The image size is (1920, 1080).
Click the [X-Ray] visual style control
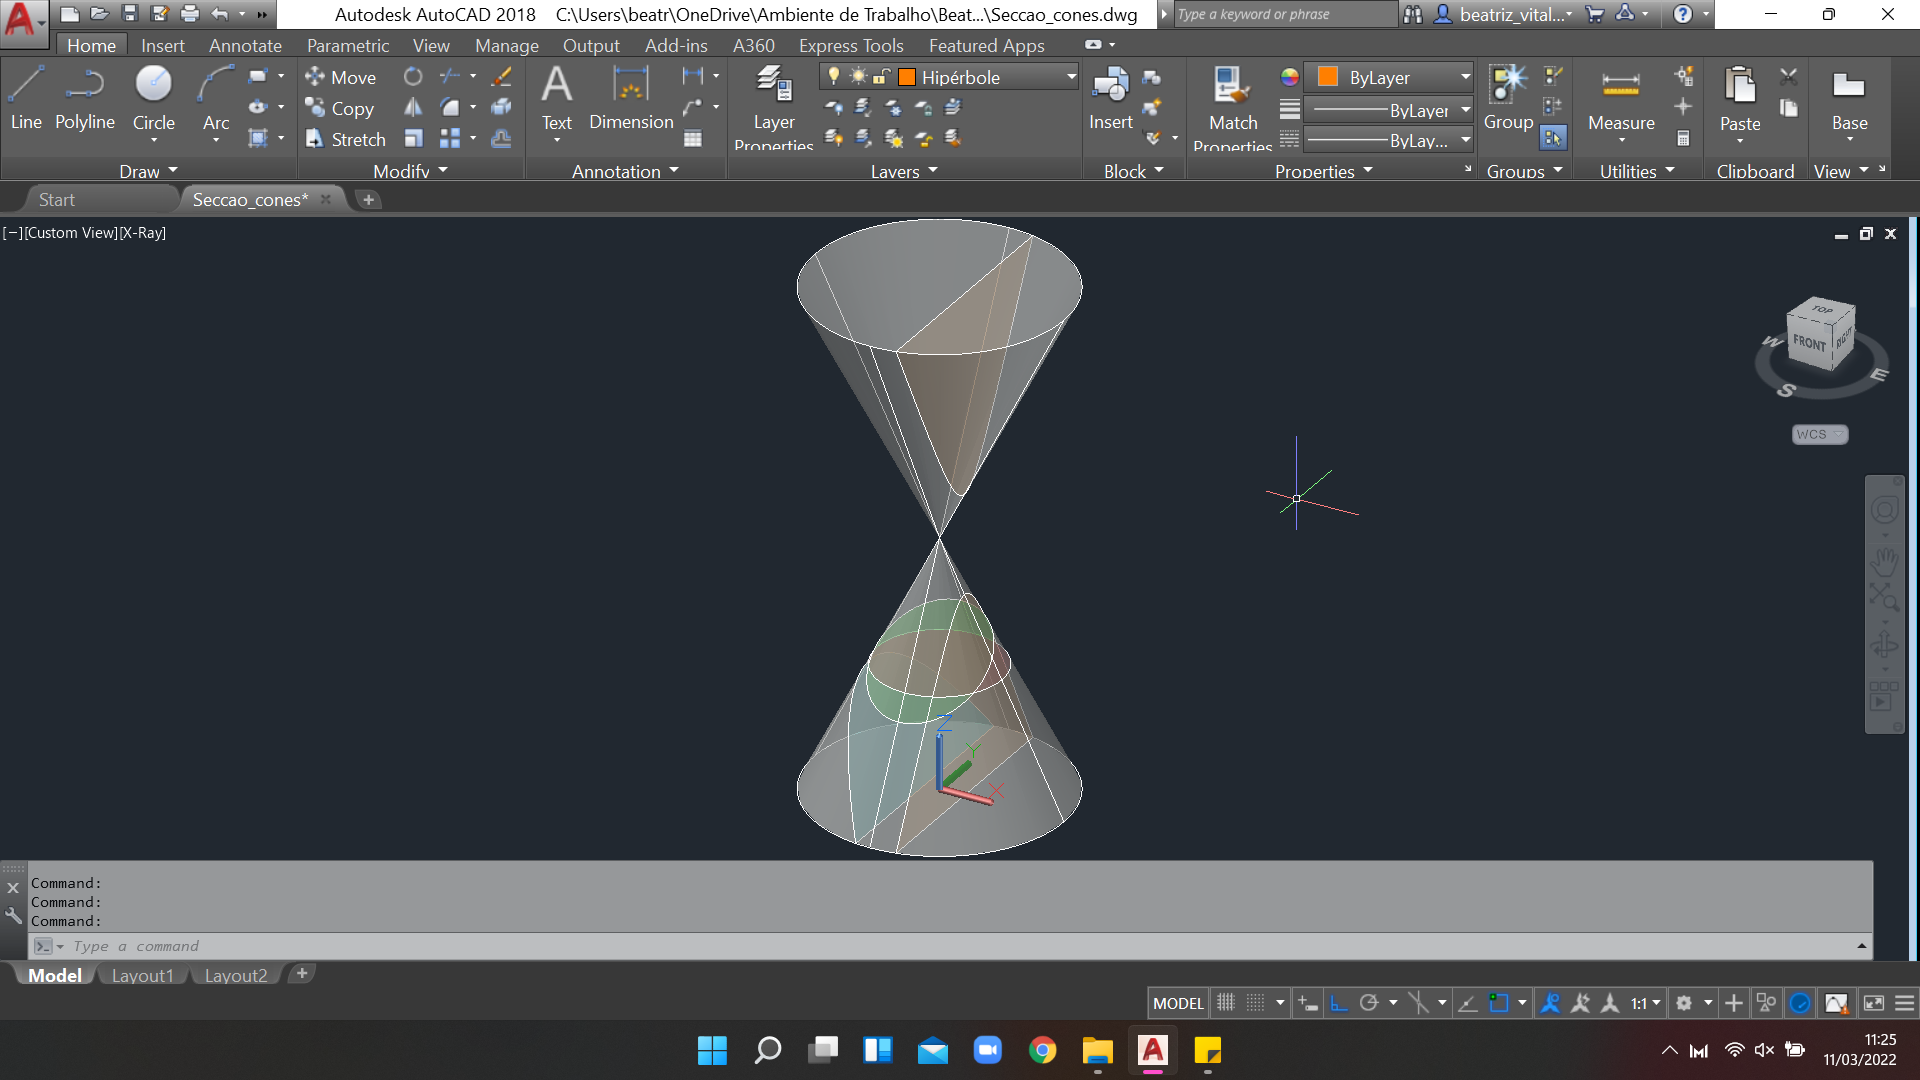(x=142, y=232)
